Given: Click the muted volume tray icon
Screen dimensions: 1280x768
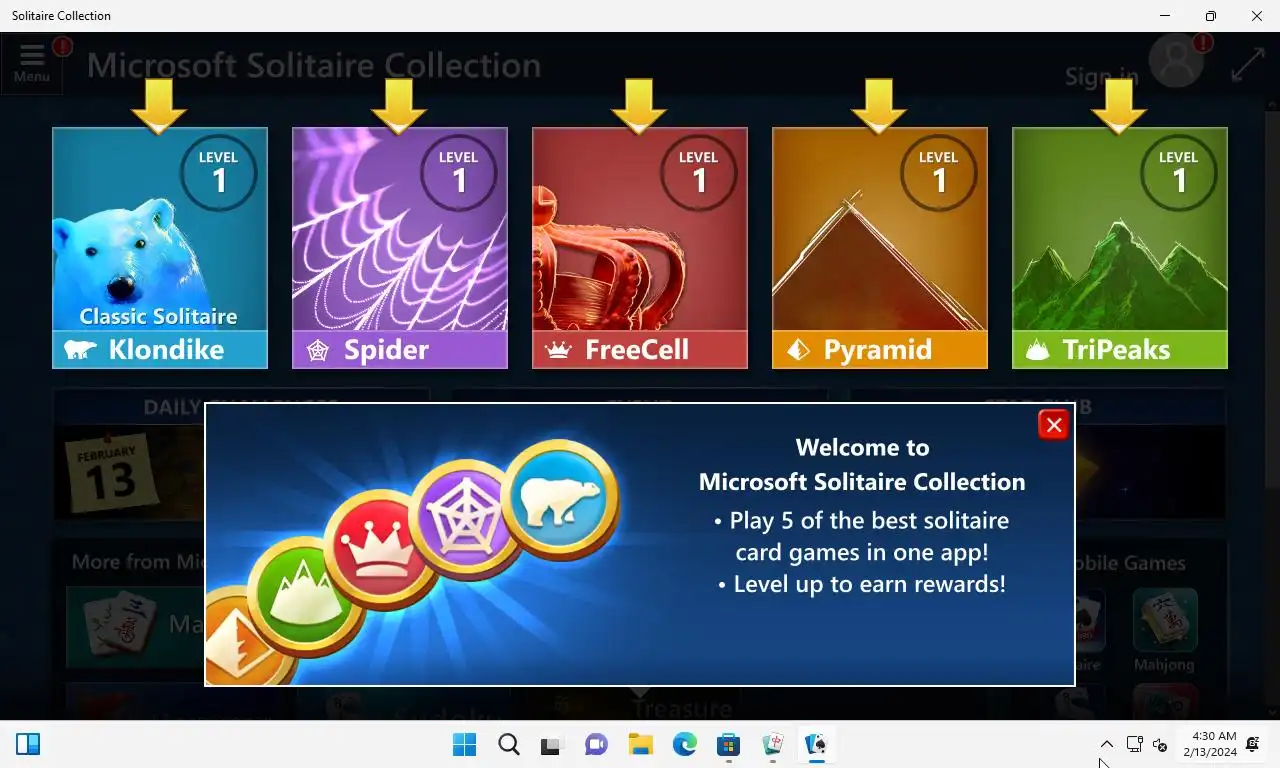Looking at the screenshot, I should [x=1160, y=744].
